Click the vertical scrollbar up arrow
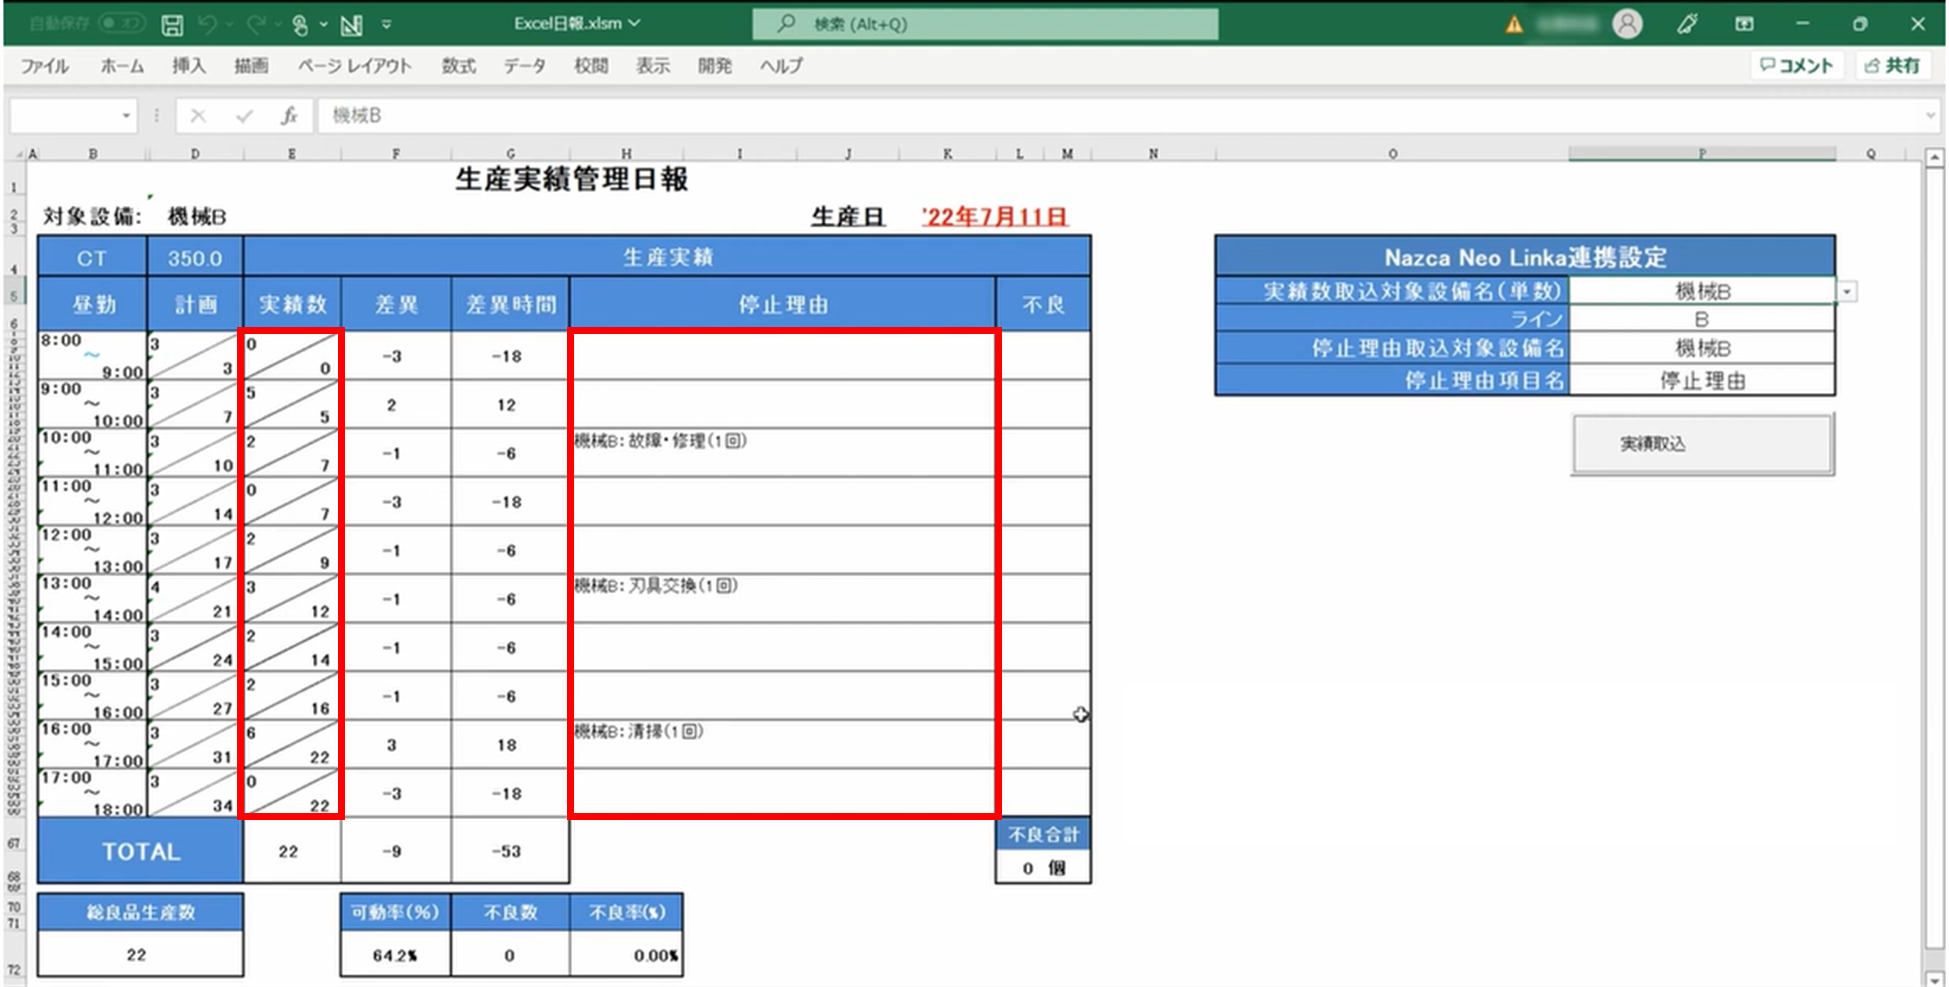Image resolution: width=1949 pixels, height=987 pixels. click(1934, 158)
